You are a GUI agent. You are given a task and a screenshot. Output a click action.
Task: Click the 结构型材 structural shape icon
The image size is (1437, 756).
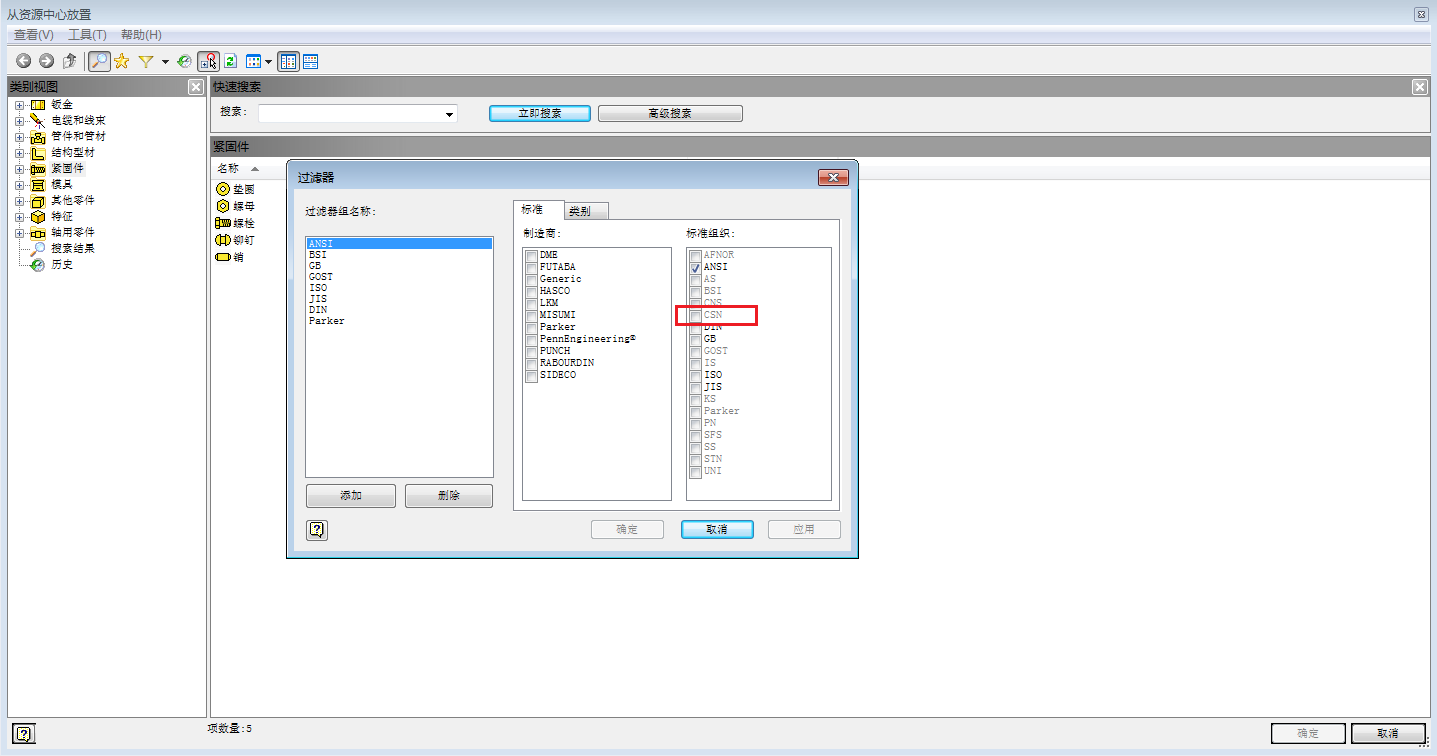[38, 152]
